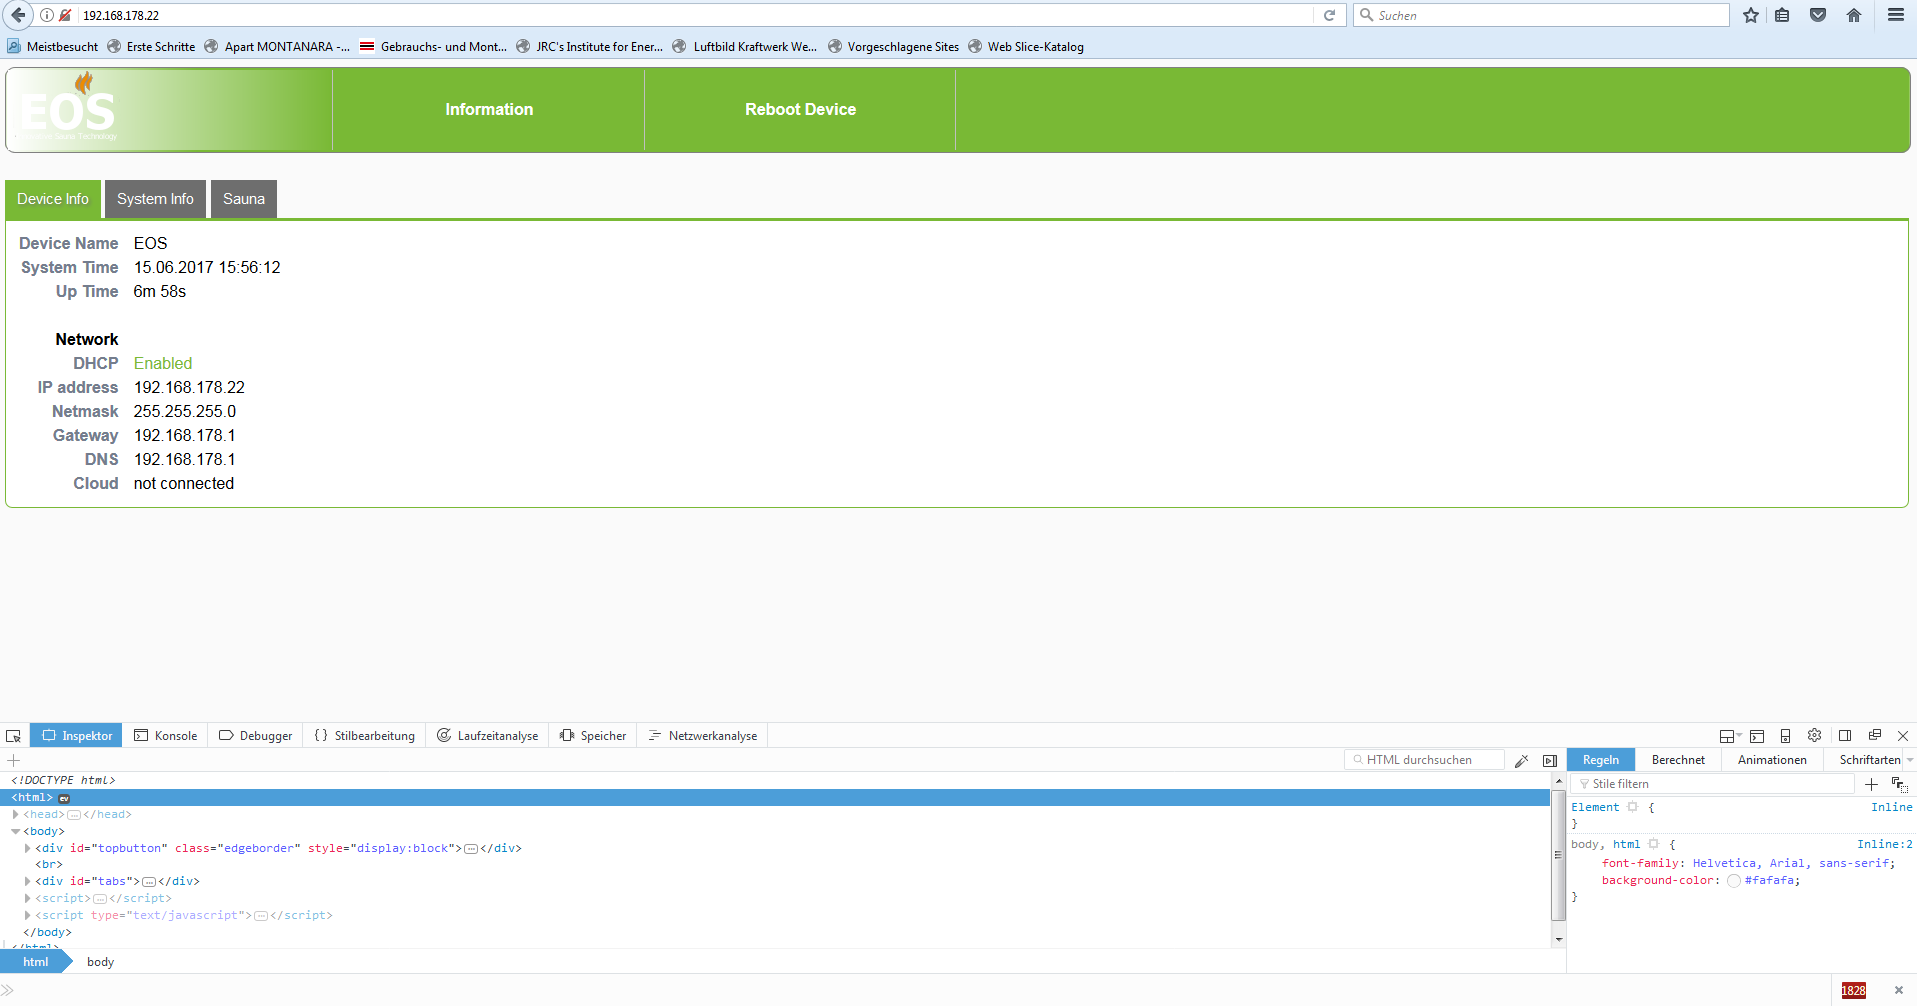Open command line chevrons at bottom left
The image size is (1917, 1006).
tap(8, 990)
